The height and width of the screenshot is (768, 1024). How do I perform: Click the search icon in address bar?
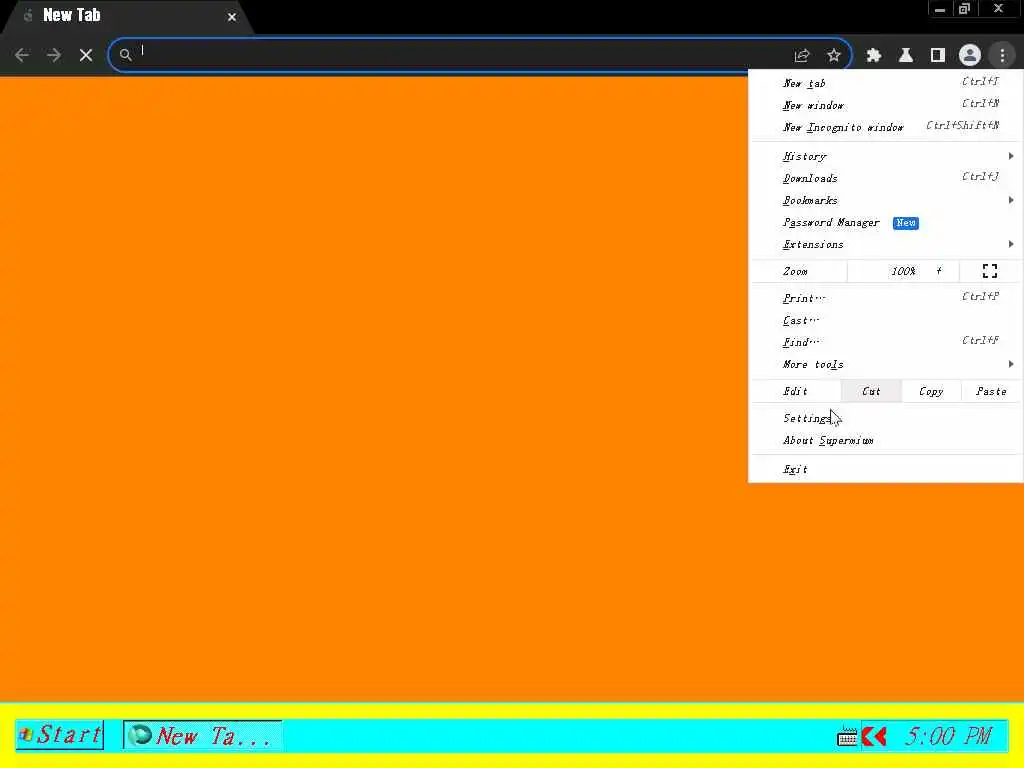click(x=125, y=55)
